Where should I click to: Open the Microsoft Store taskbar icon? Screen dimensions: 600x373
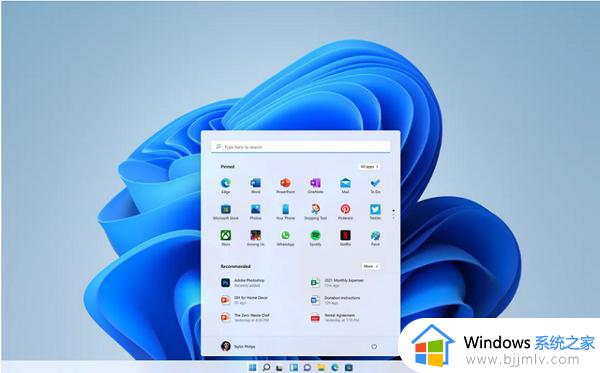pos(349,368)
